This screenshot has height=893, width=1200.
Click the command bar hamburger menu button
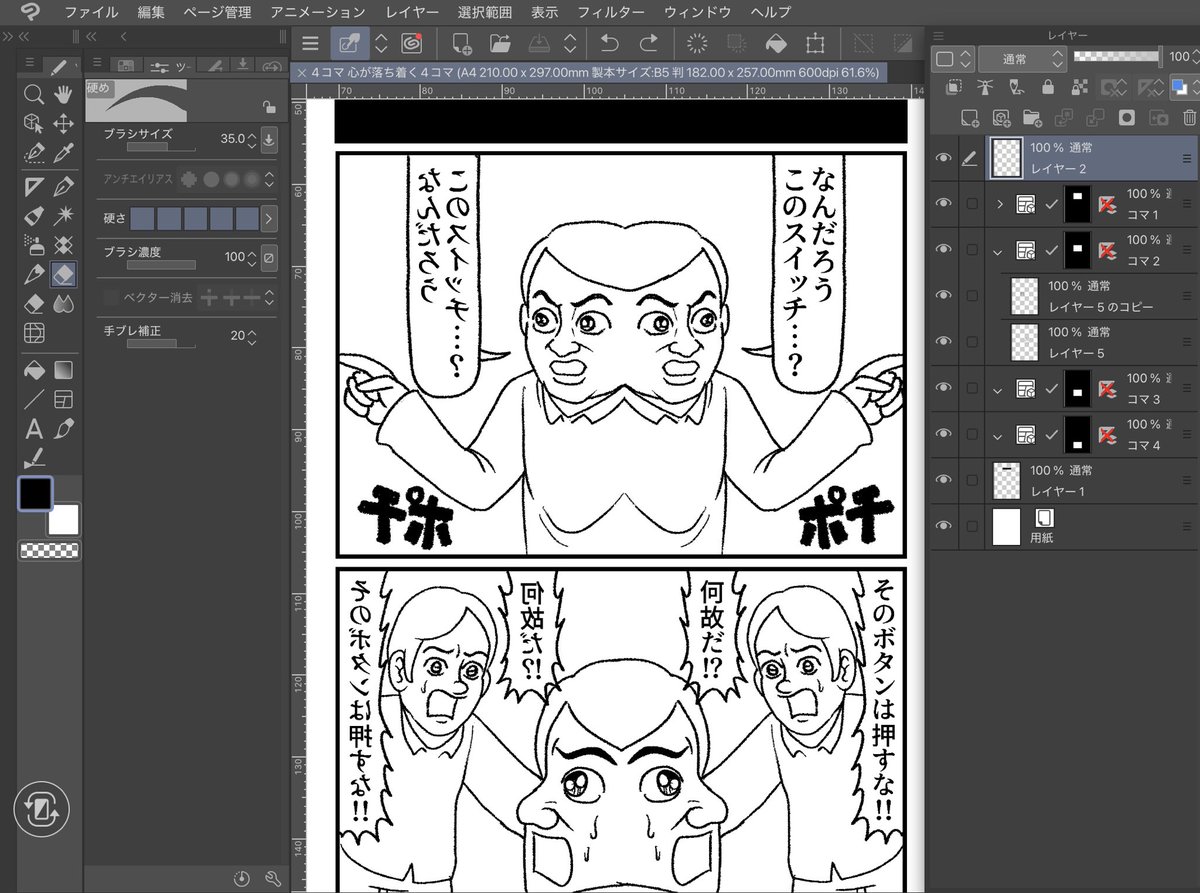[310, 43]
